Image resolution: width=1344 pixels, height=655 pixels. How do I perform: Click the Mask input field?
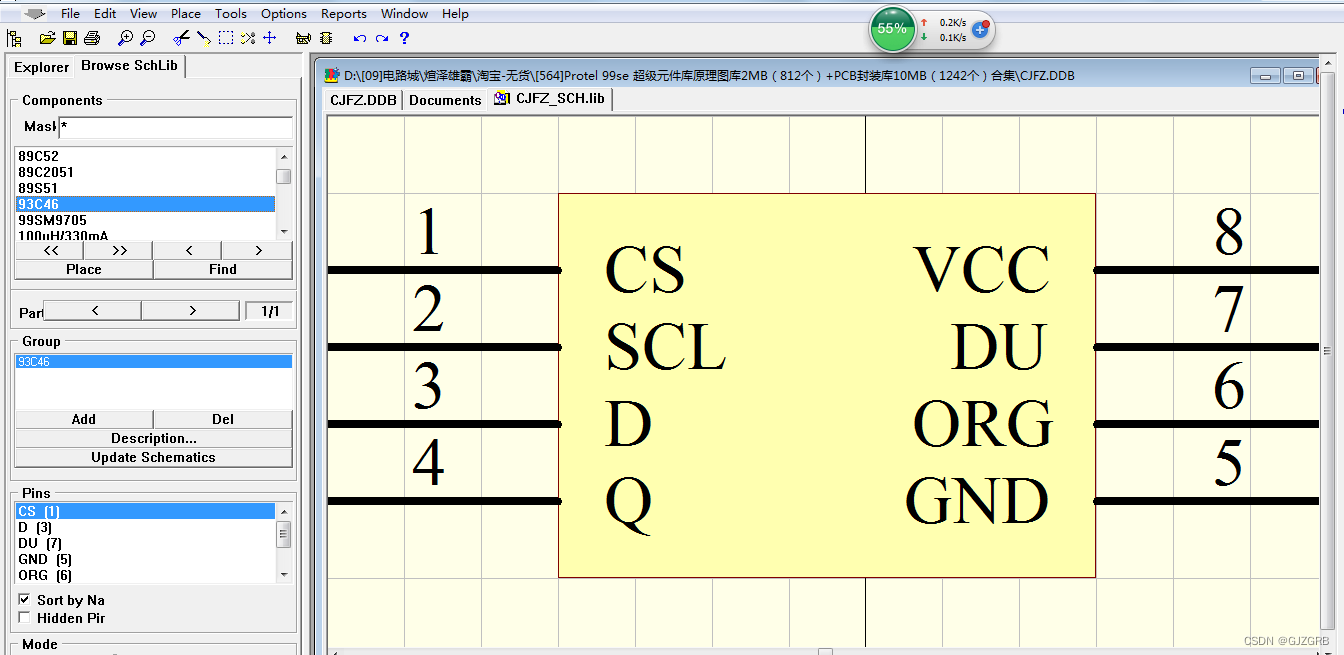point(175,127)
